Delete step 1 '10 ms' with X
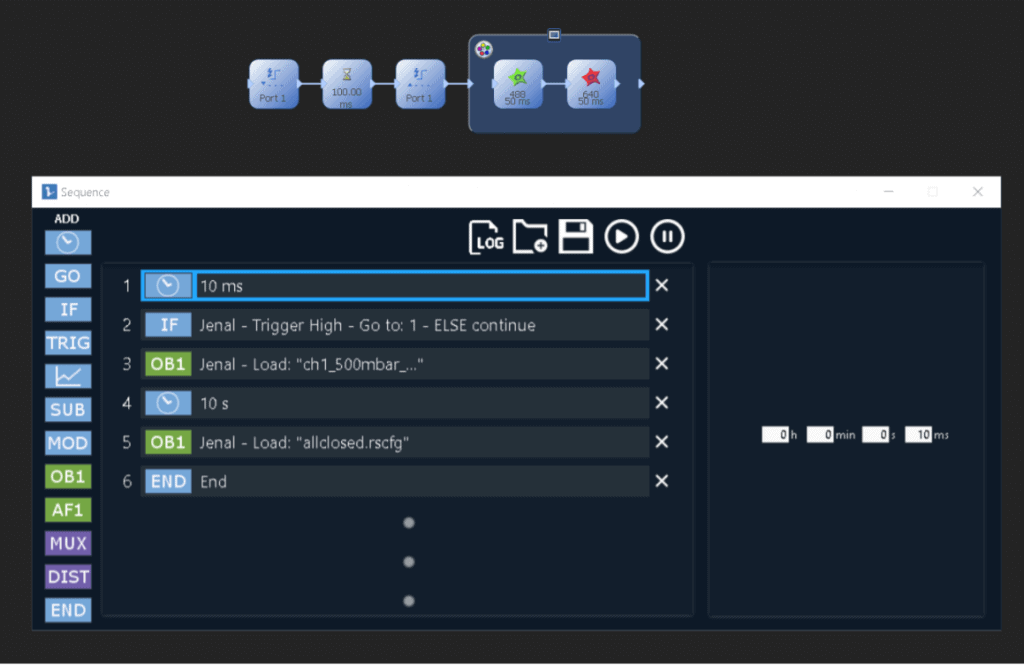 click(x=661, y=286)
